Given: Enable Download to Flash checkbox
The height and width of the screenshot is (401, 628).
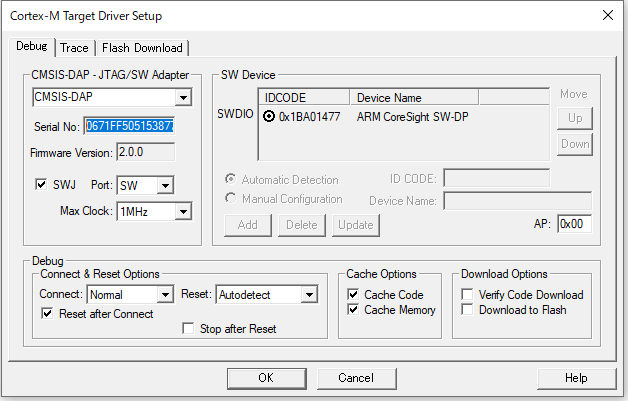Looking at the screenshot, I should pos(467,310).
